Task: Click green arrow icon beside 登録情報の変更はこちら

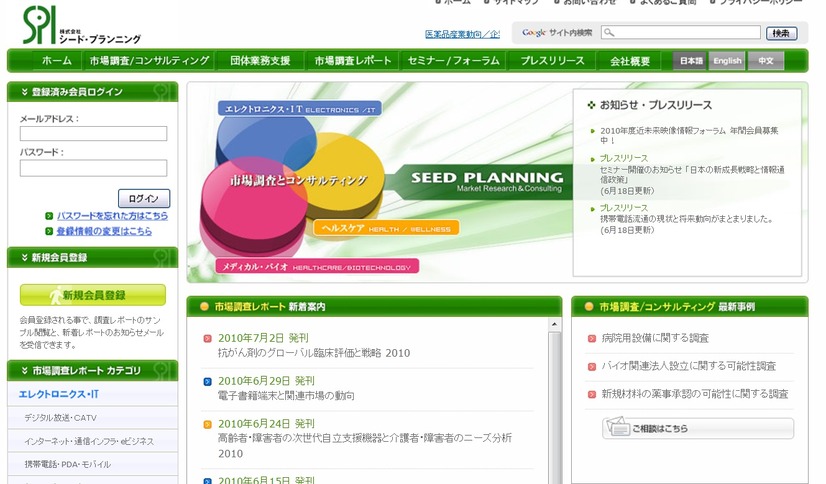Action: [x=49, y=231]
